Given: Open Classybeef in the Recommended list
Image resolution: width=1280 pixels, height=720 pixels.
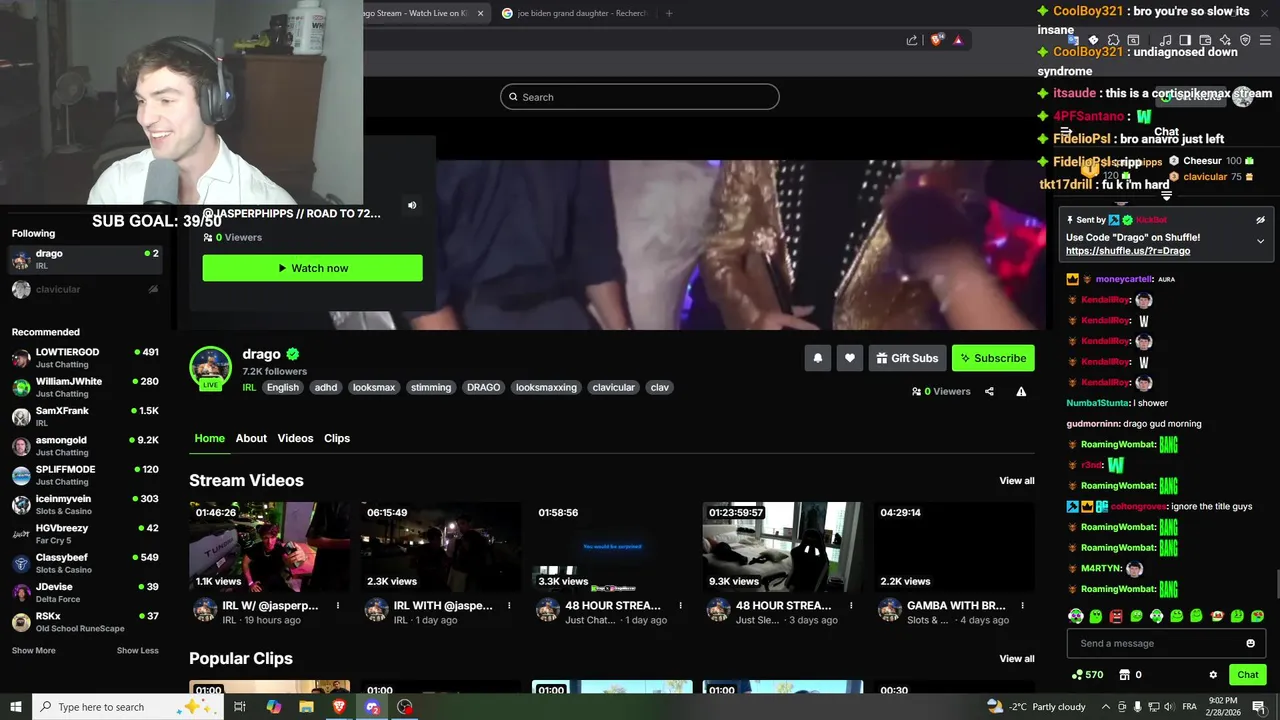Looking at the screenshot, I should (85, 563).
